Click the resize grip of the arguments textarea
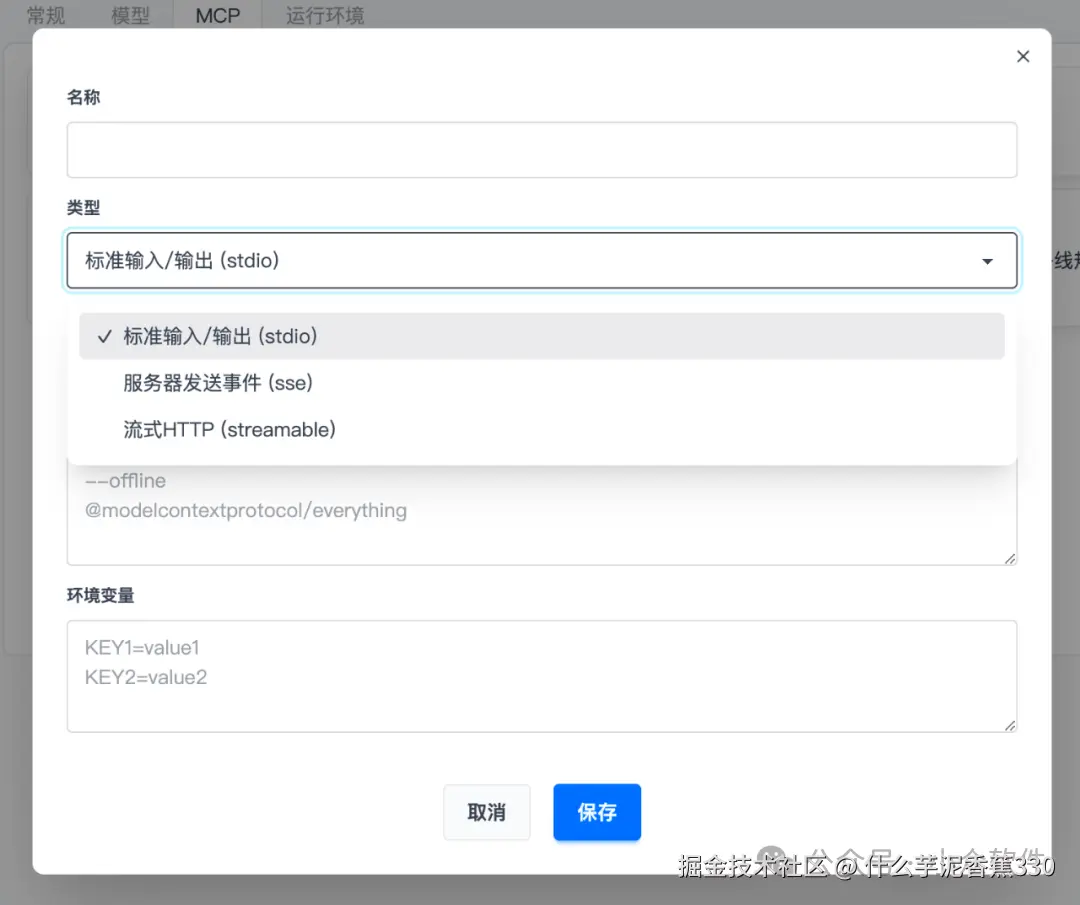 (x=1010, y=557)
